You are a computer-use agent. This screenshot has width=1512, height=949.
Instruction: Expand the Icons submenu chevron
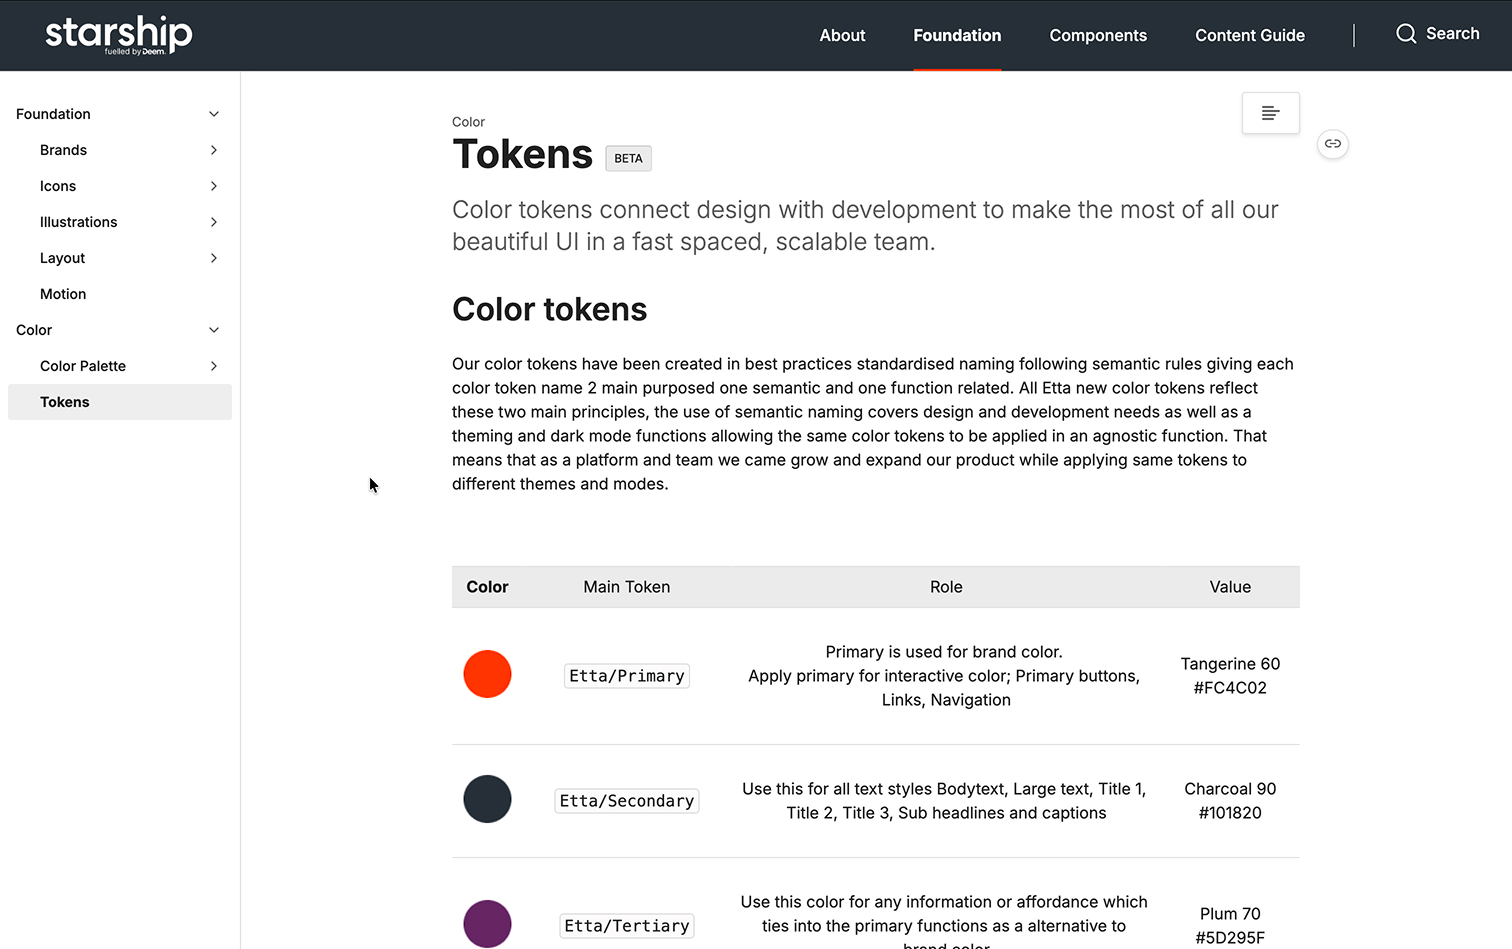[x=214, y=186]
